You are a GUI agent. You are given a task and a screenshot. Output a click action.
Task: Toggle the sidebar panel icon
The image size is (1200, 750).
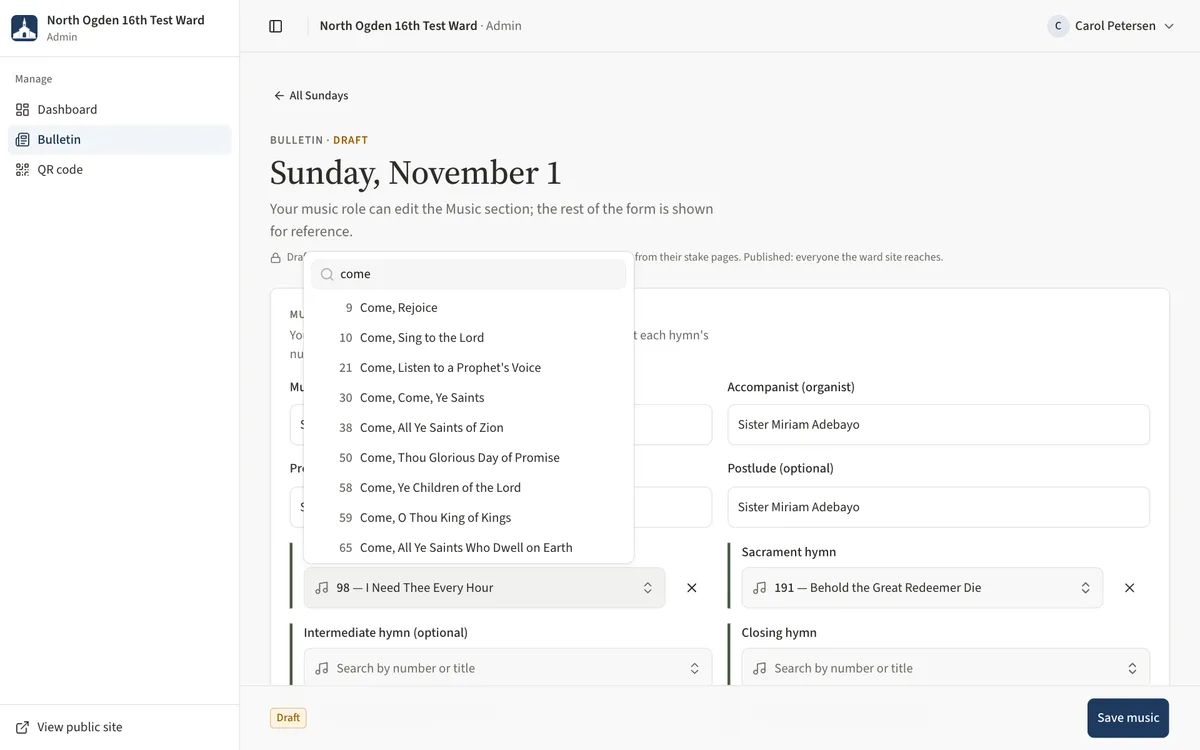click(x=276, y=26)
